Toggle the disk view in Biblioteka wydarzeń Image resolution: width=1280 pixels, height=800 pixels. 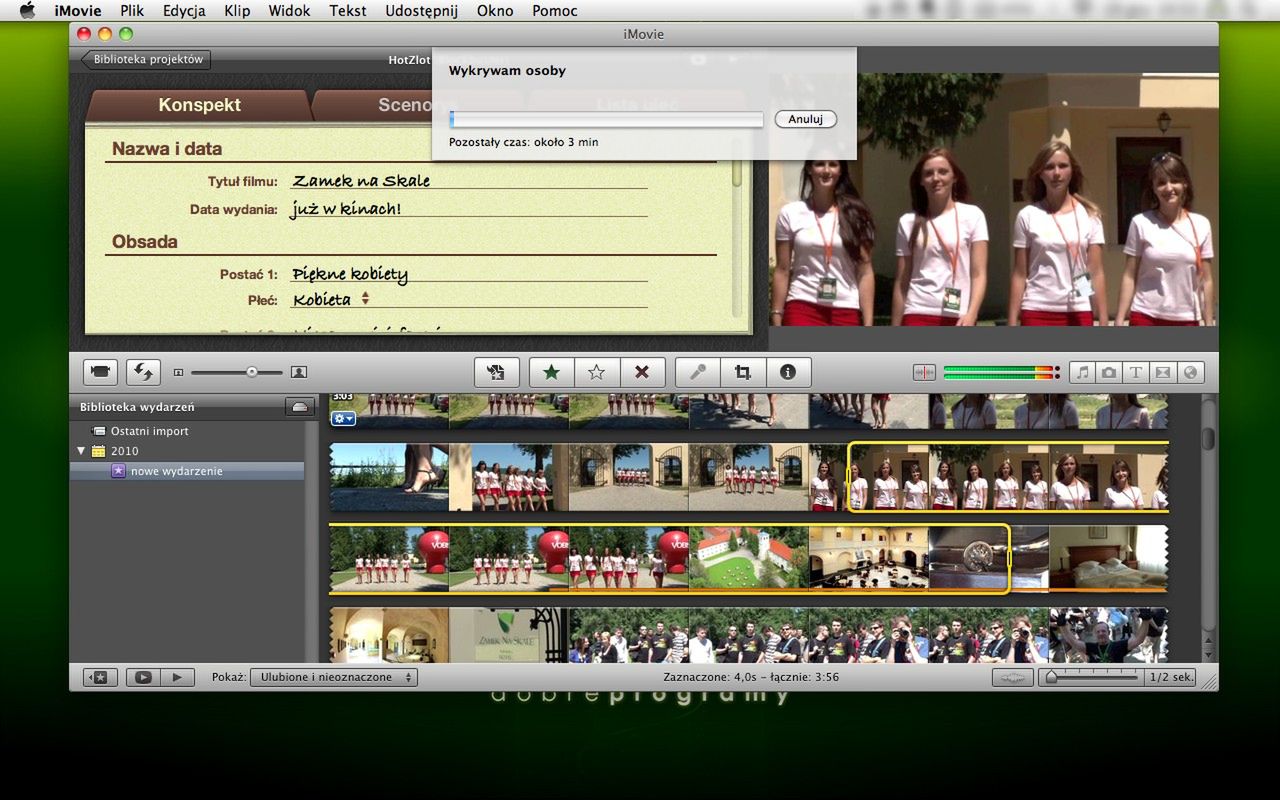pos(299,407)
